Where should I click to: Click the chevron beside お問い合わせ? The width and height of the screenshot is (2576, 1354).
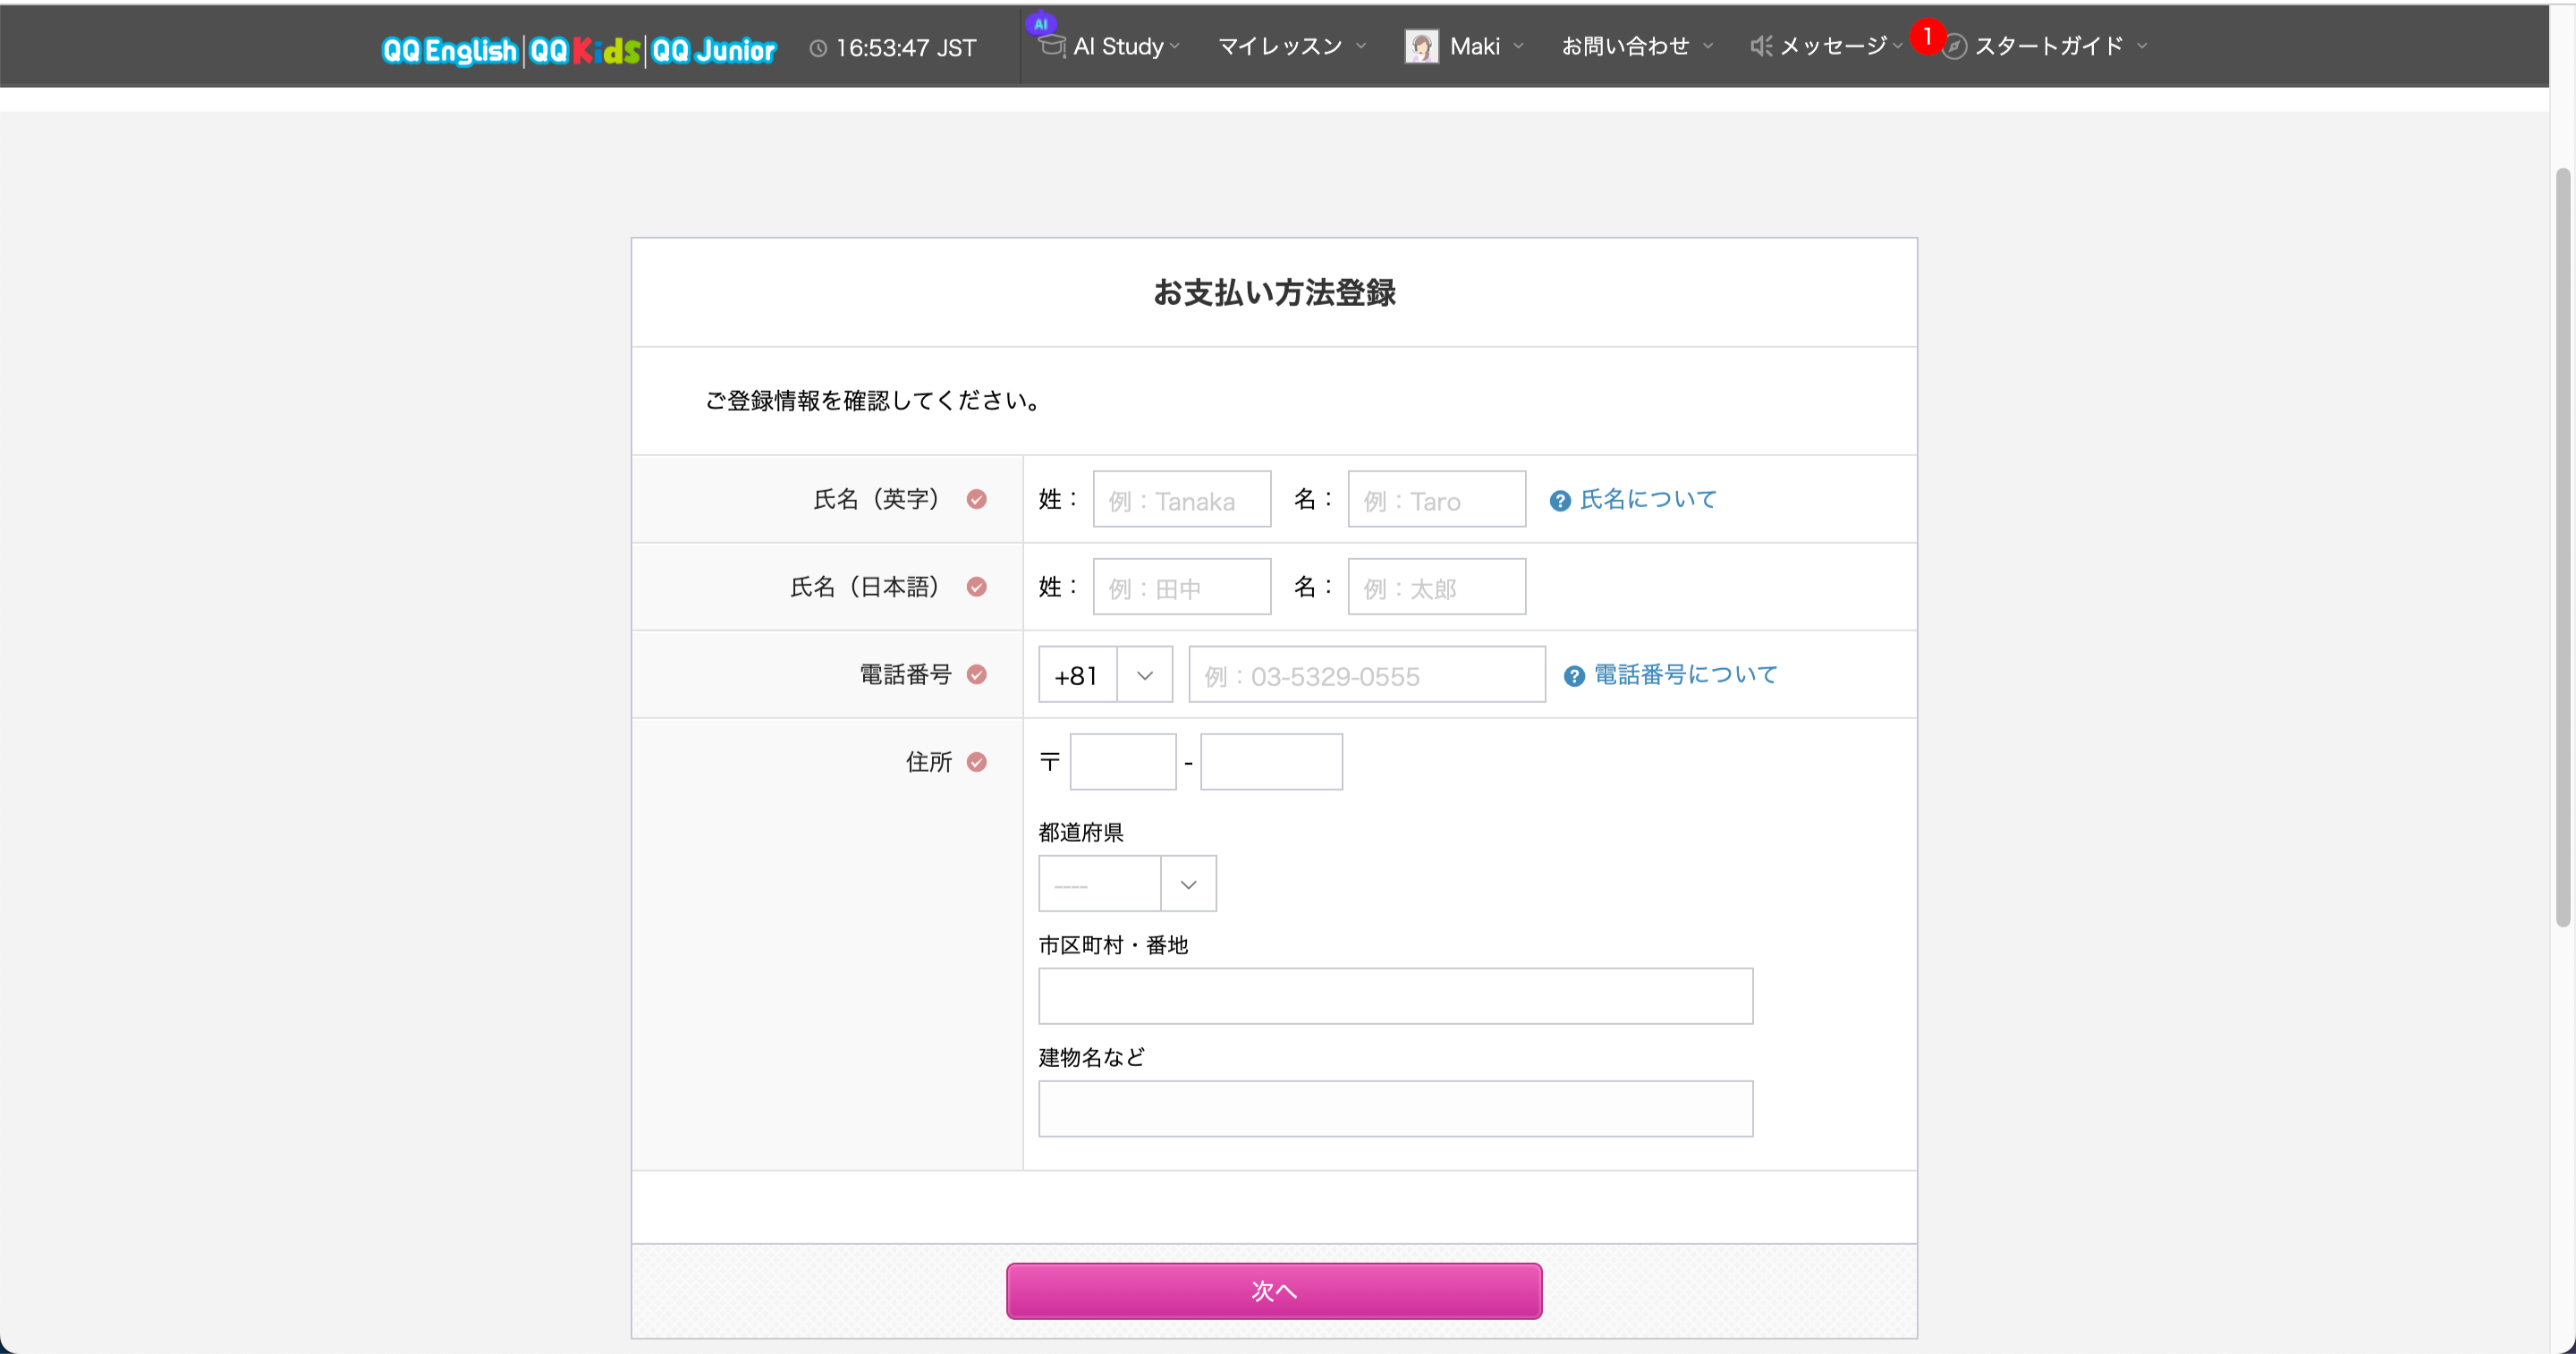[1708, 46]
